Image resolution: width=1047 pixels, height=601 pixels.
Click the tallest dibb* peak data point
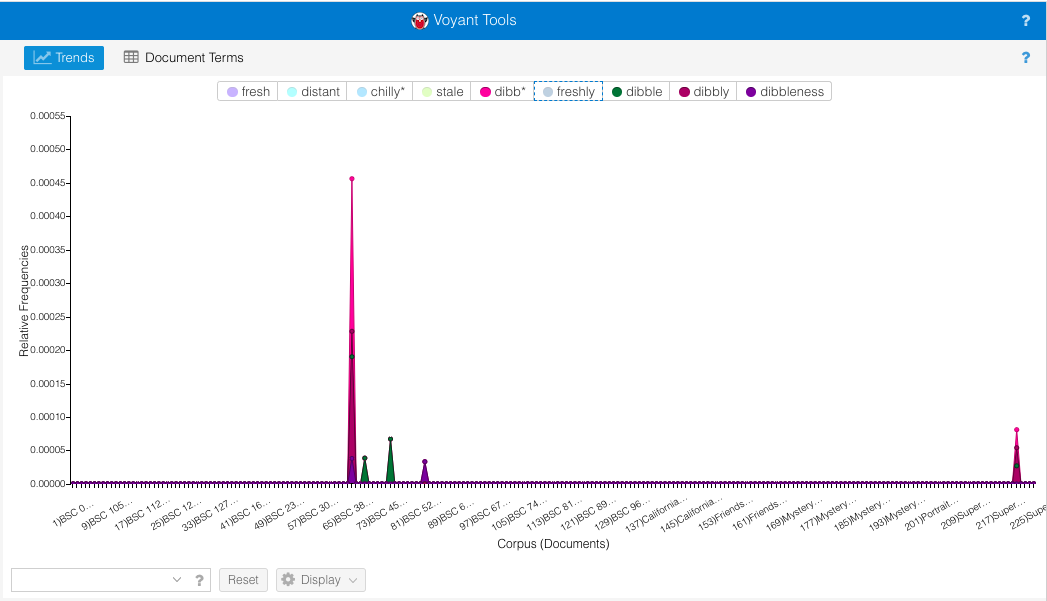coord(352,179)
